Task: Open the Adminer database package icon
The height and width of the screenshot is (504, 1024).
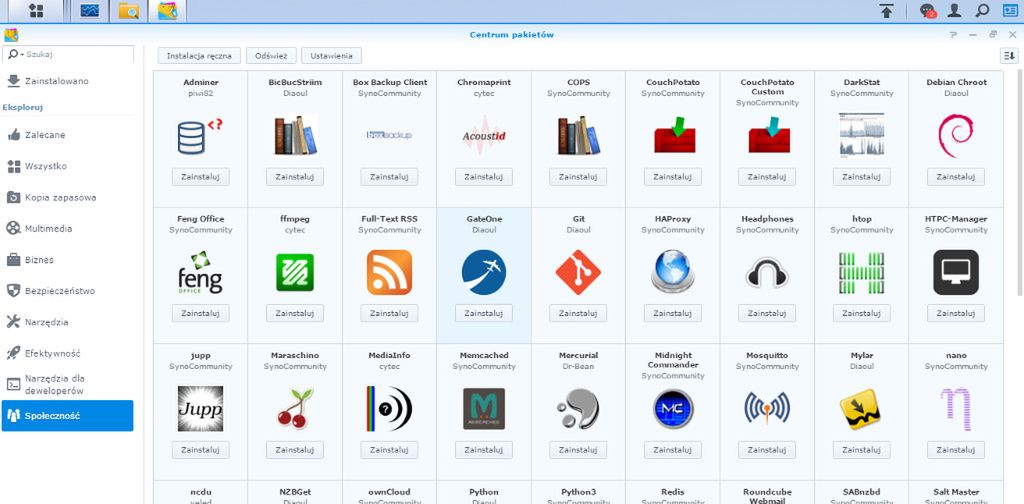Action: tap(200, 135)
